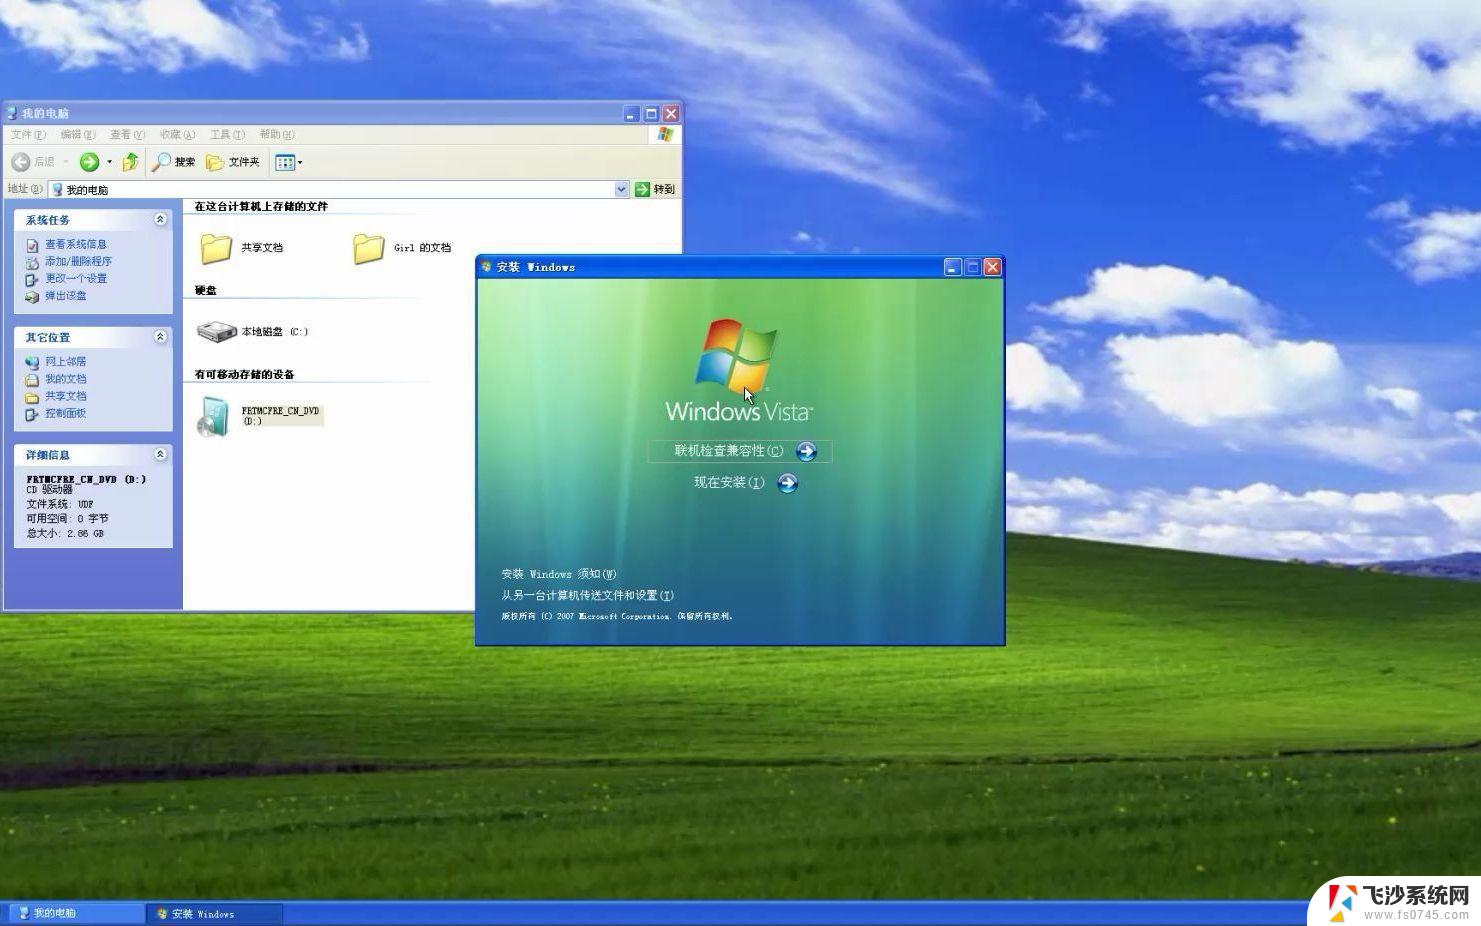Viewport: 1481px width, 926px height.
Task: Click the 安装 Windows title bar icon
Action: click(x=487, y=267)
